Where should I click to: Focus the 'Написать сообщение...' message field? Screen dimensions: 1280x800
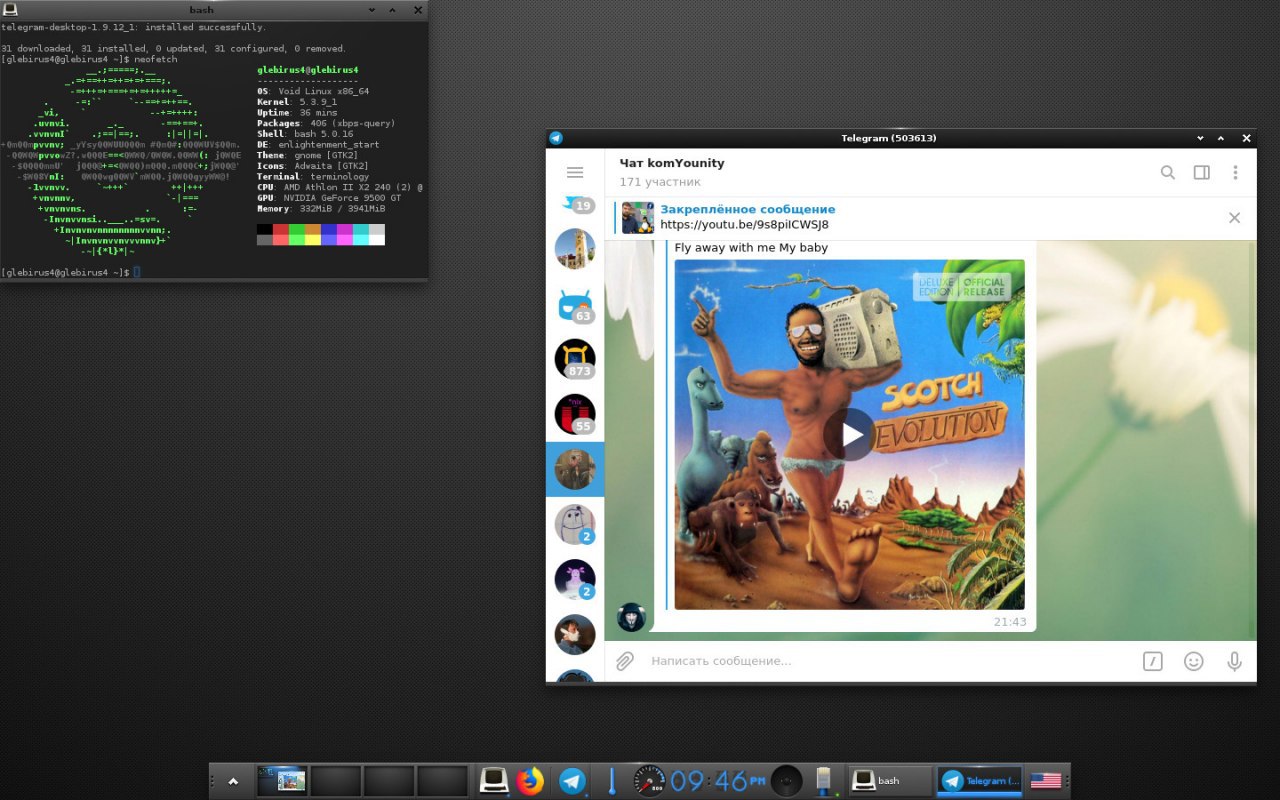tap(890, 661)
